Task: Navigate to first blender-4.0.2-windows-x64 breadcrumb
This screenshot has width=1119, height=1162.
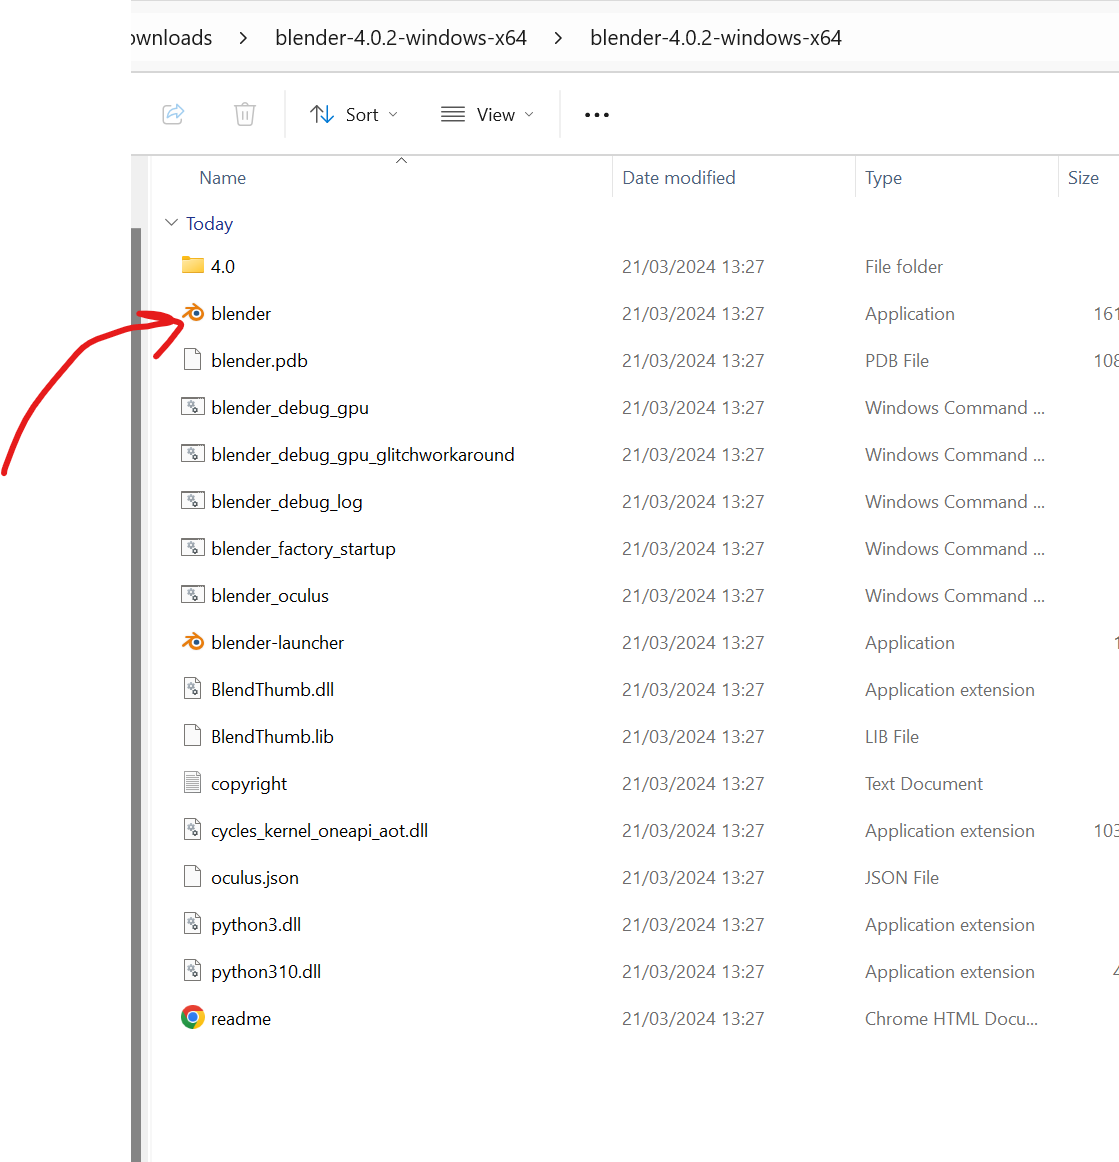Action: (401, 38)
